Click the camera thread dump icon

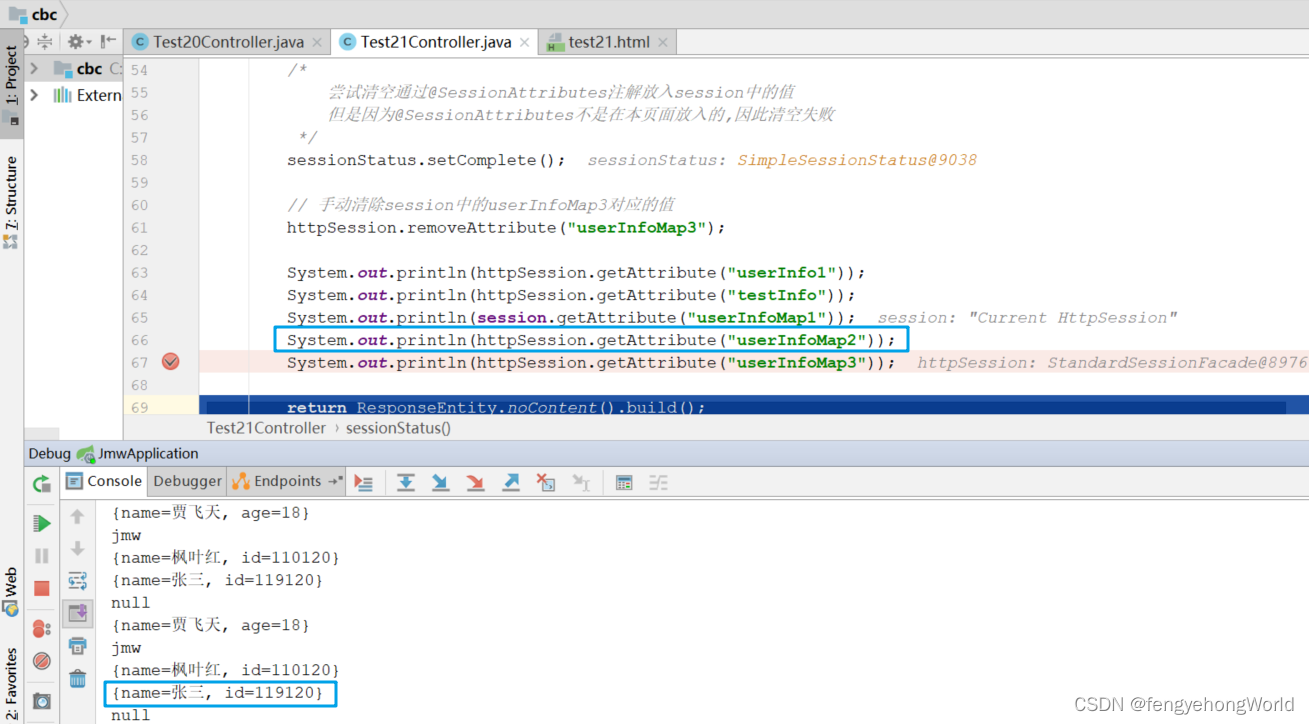click(42, 701)
